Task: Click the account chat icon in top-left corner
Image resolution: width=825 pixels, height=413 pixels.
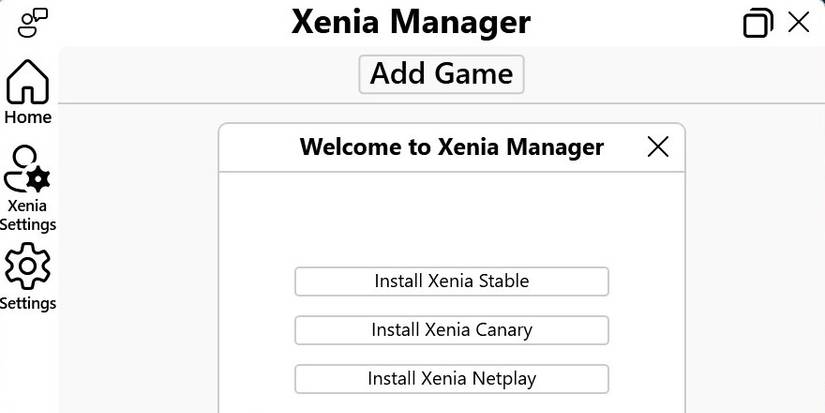Action: [x=33, y=21]
